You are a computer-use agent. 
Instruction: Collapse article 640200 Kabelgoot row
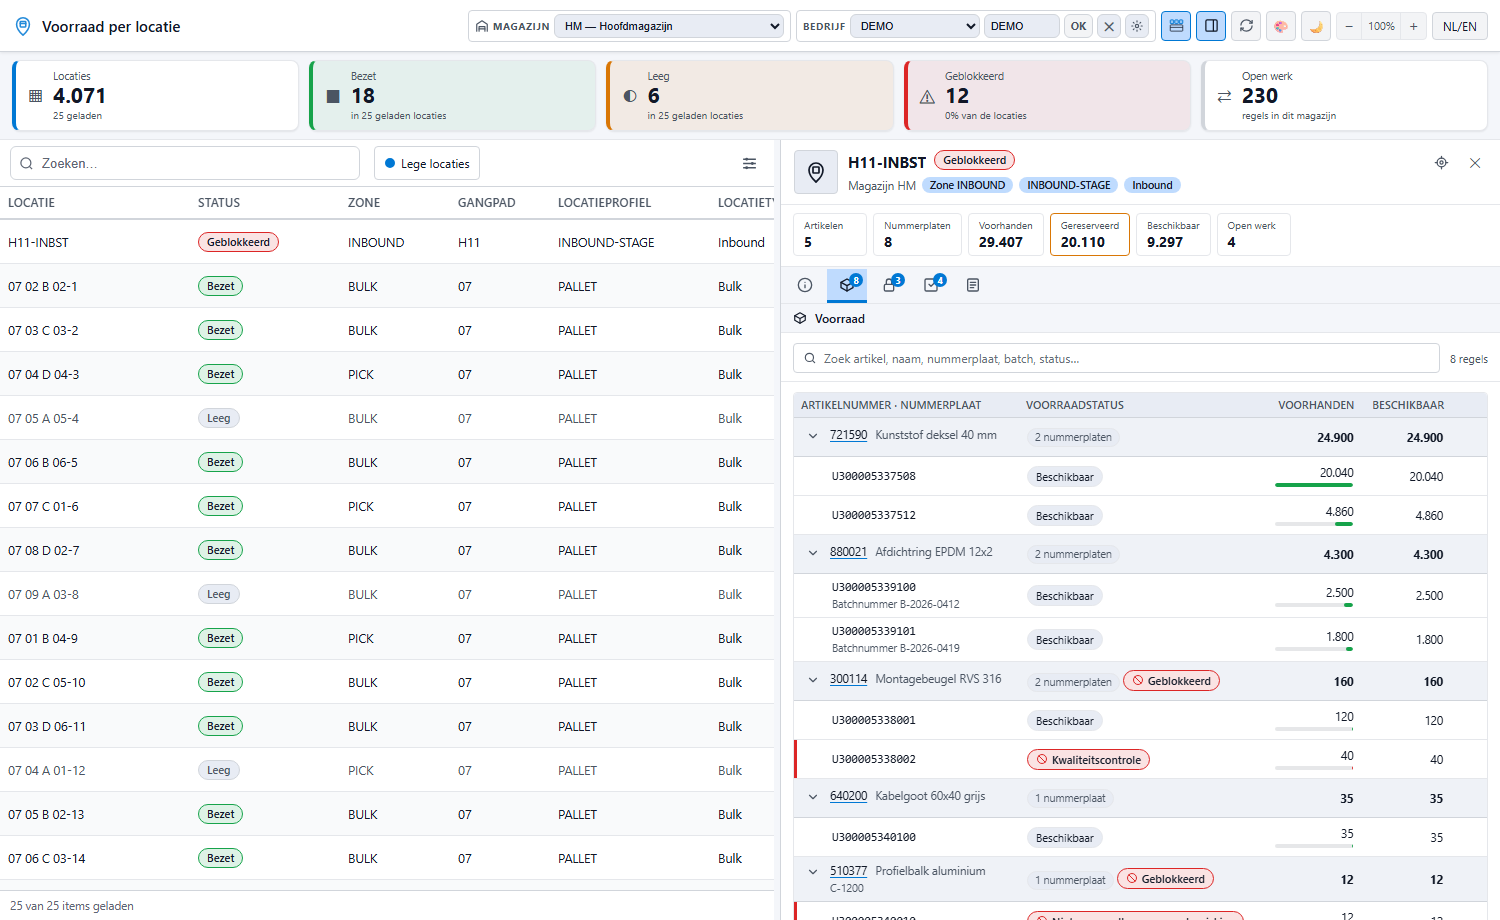pos(813,797)
